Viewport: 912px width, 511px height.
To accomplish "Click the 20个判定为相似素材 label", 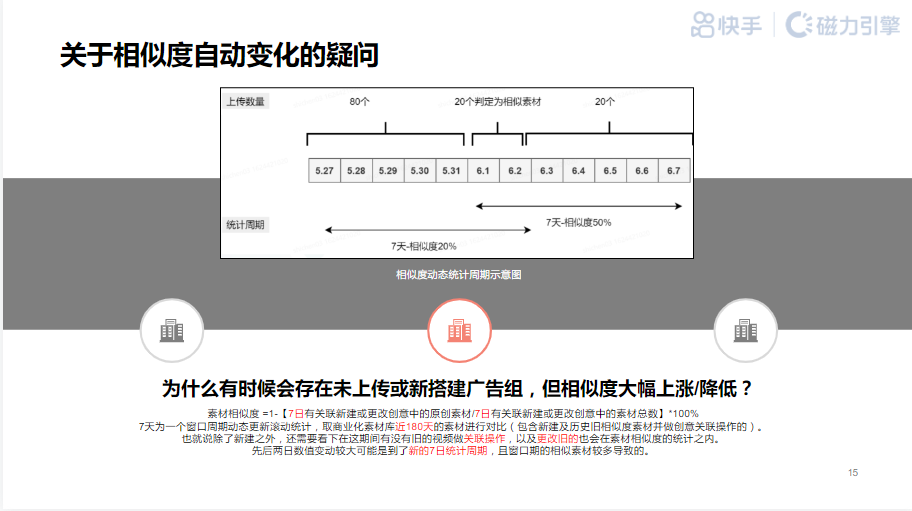I will 497,102.
